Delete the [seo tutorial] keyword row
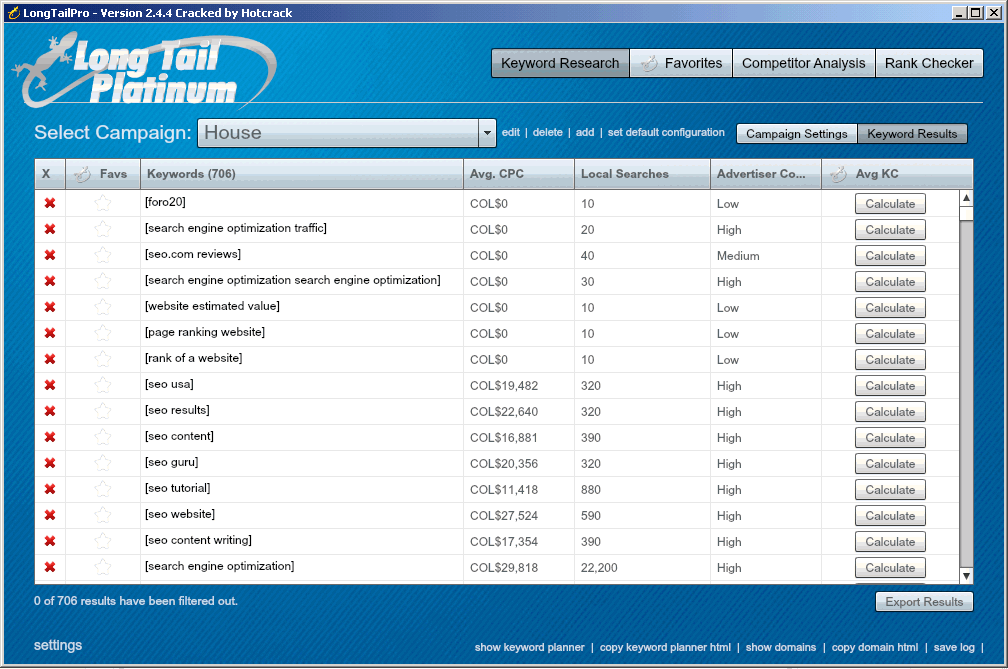Screen dimensions: 1008x669 point(50,489)
